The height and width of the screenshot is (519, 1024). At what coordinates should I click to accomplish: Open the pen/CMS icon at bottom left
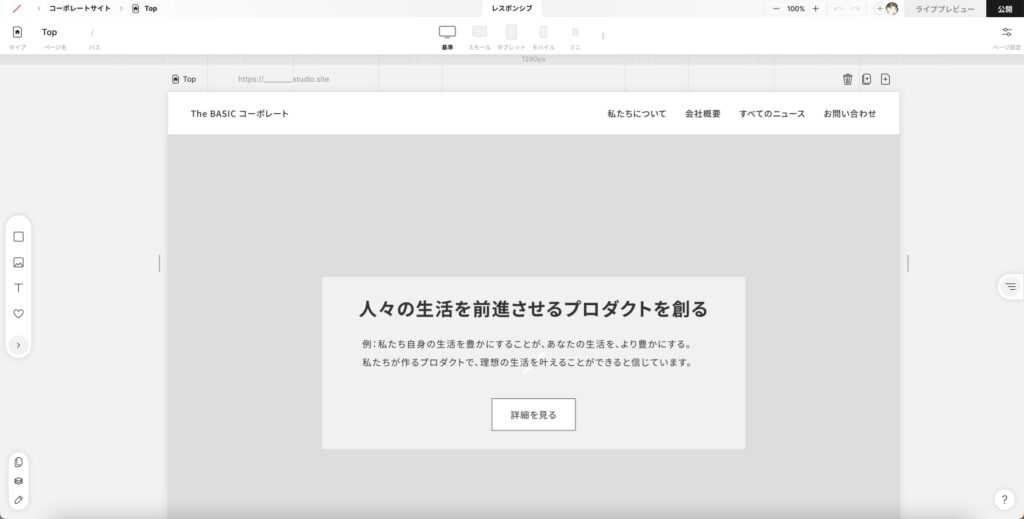coord(18,500)
